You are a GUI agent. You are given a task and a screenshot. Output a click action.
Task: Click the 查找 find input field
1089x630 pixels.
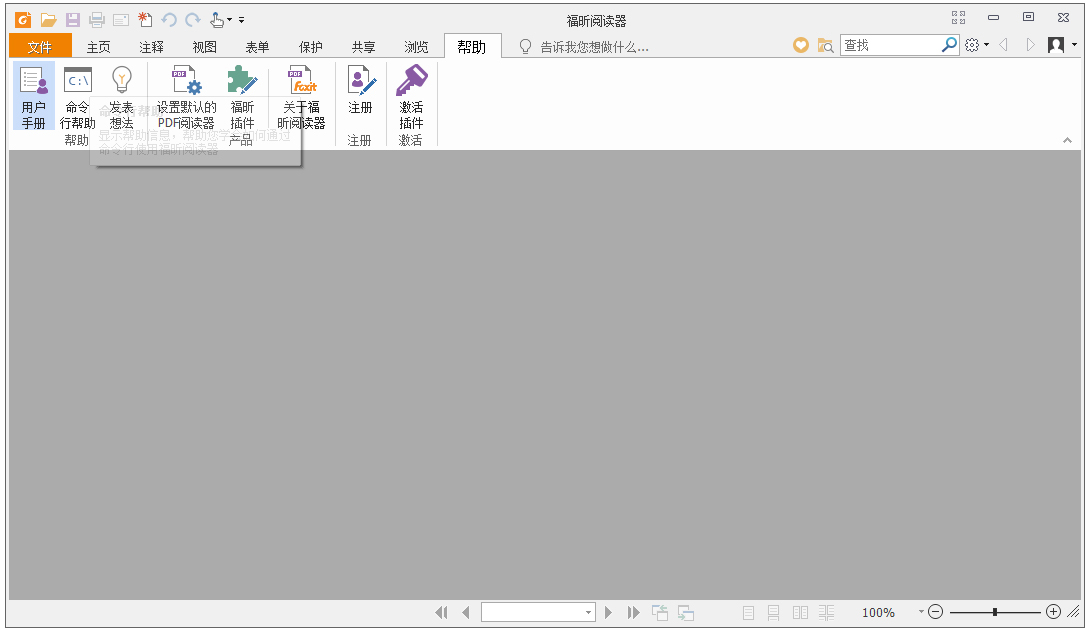click(890, 45)
